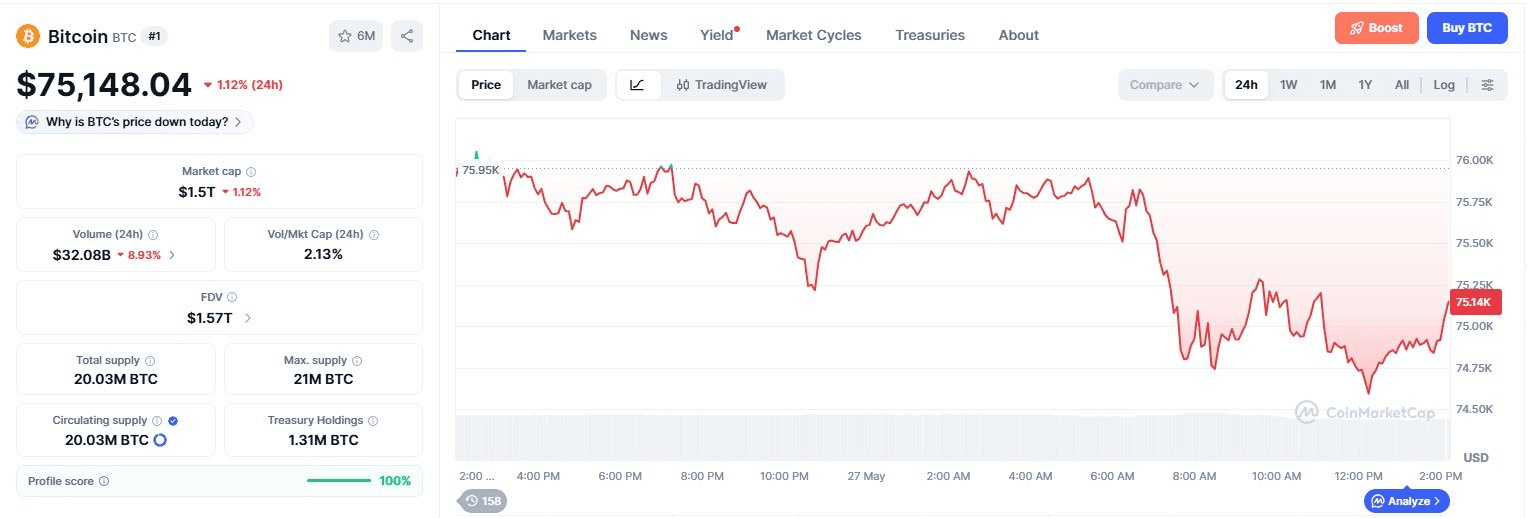Viewport: 1527px width, 518px height.
Task: Expand Volume (24h) chevron arrow
Action: click(x=172, y=255)
